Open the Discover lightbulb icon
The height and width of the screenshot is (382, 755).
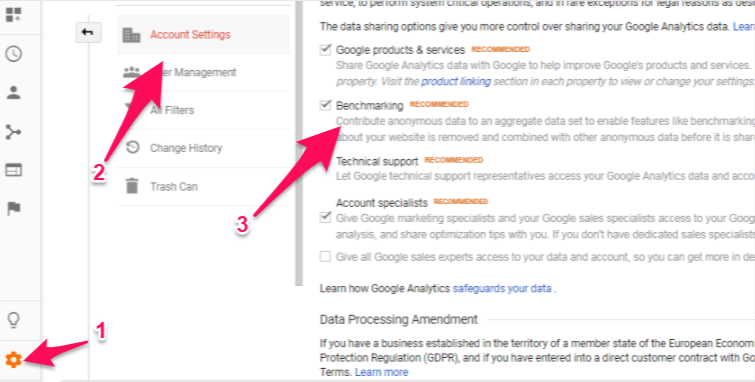[x=13, y=320]
